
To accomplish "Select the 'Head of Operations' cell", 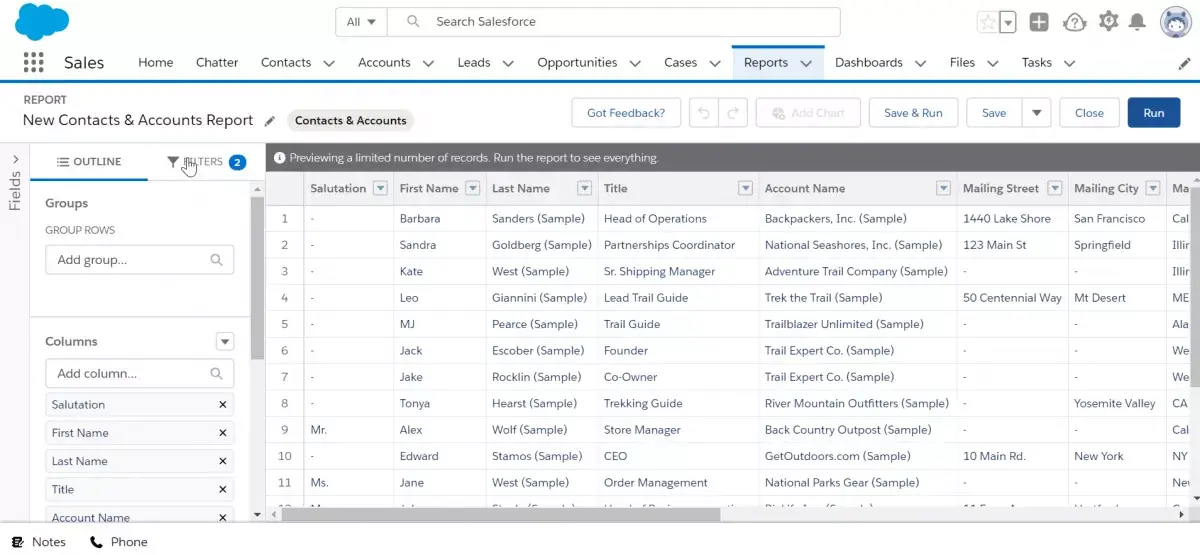I will click(676, 219).
